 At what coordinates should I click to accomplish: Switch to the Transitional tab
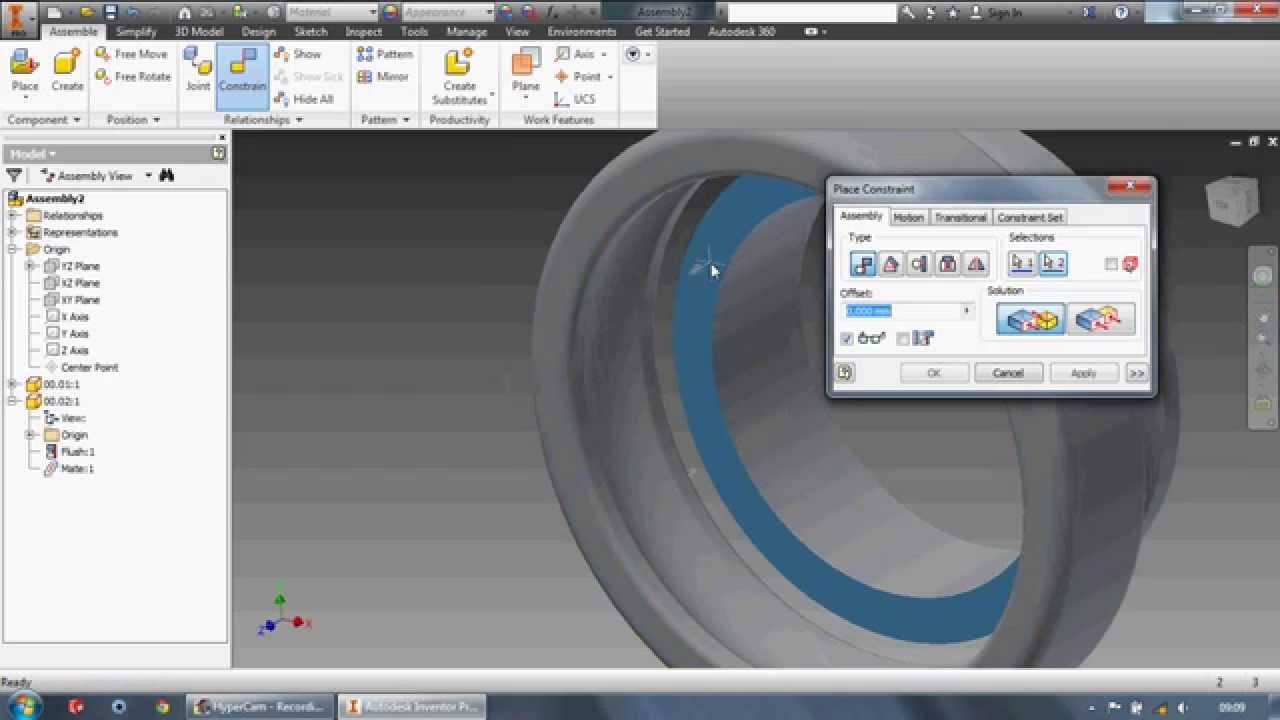point(960,217)
